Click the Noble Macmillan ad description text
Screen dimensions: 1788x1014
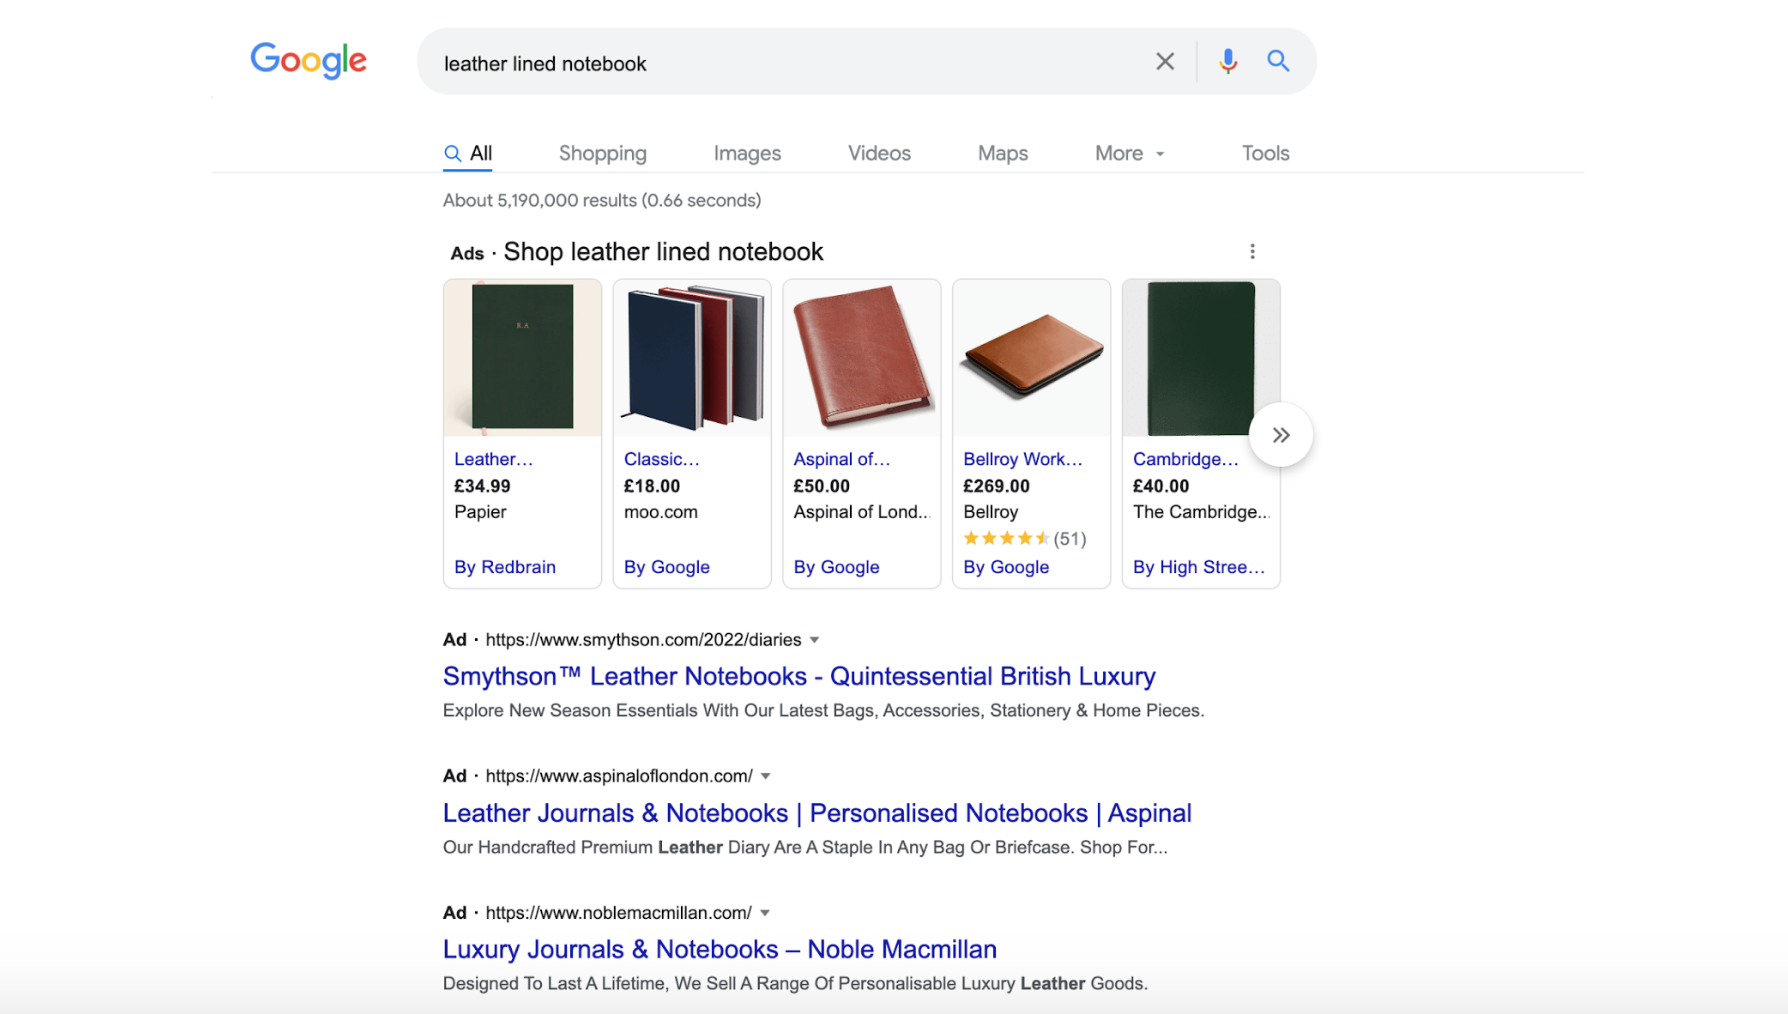coord(795,984)
